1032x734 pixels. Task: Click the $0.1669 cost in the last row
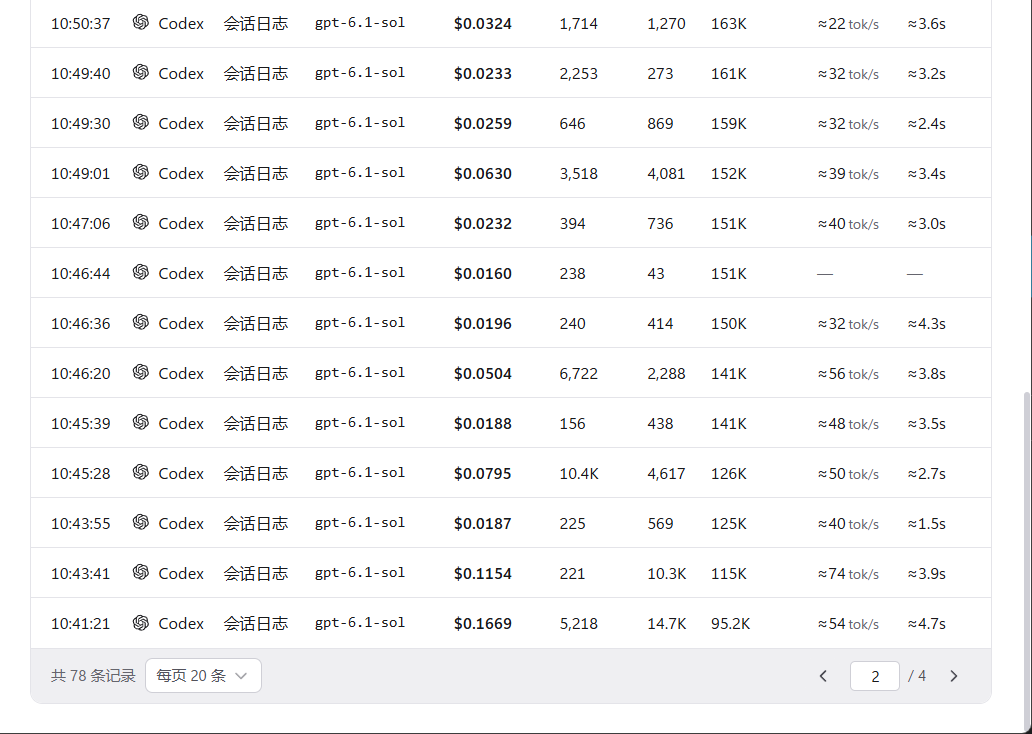tap(482, 623)
